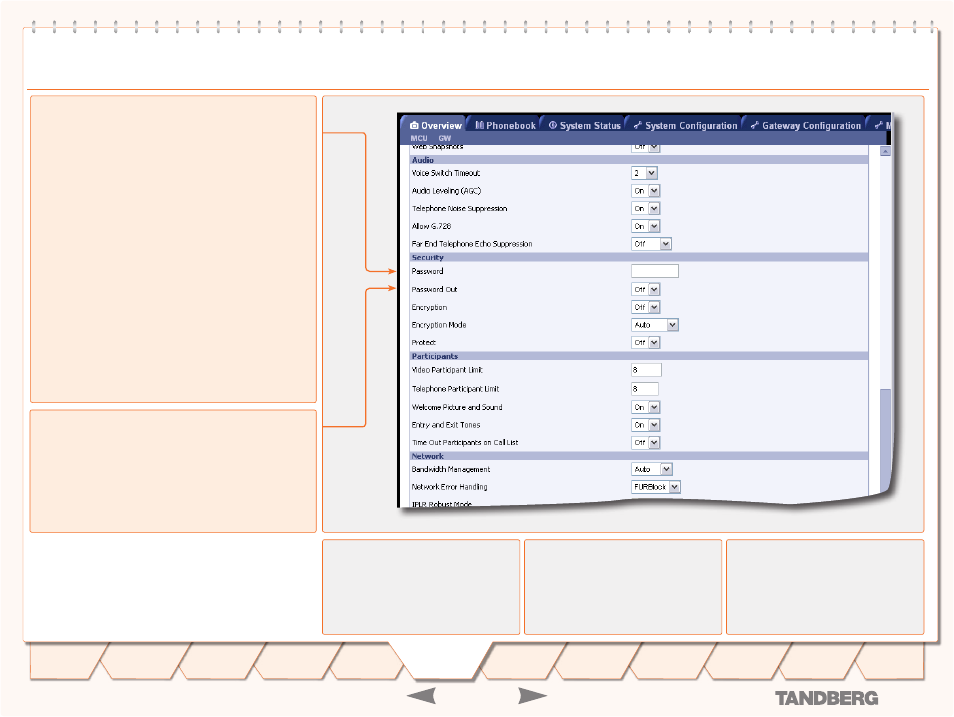Open the Voice Switch Timeout dropdown

pos(644,173)
